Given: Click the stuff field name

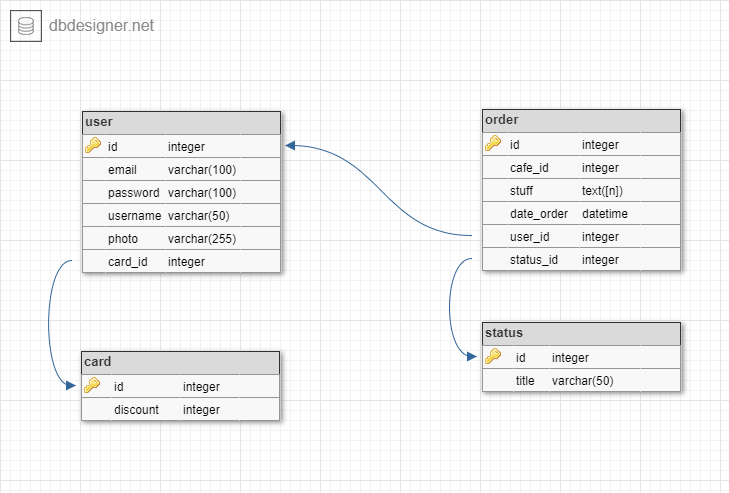Looking at the screenshot, I should [521, 191].
